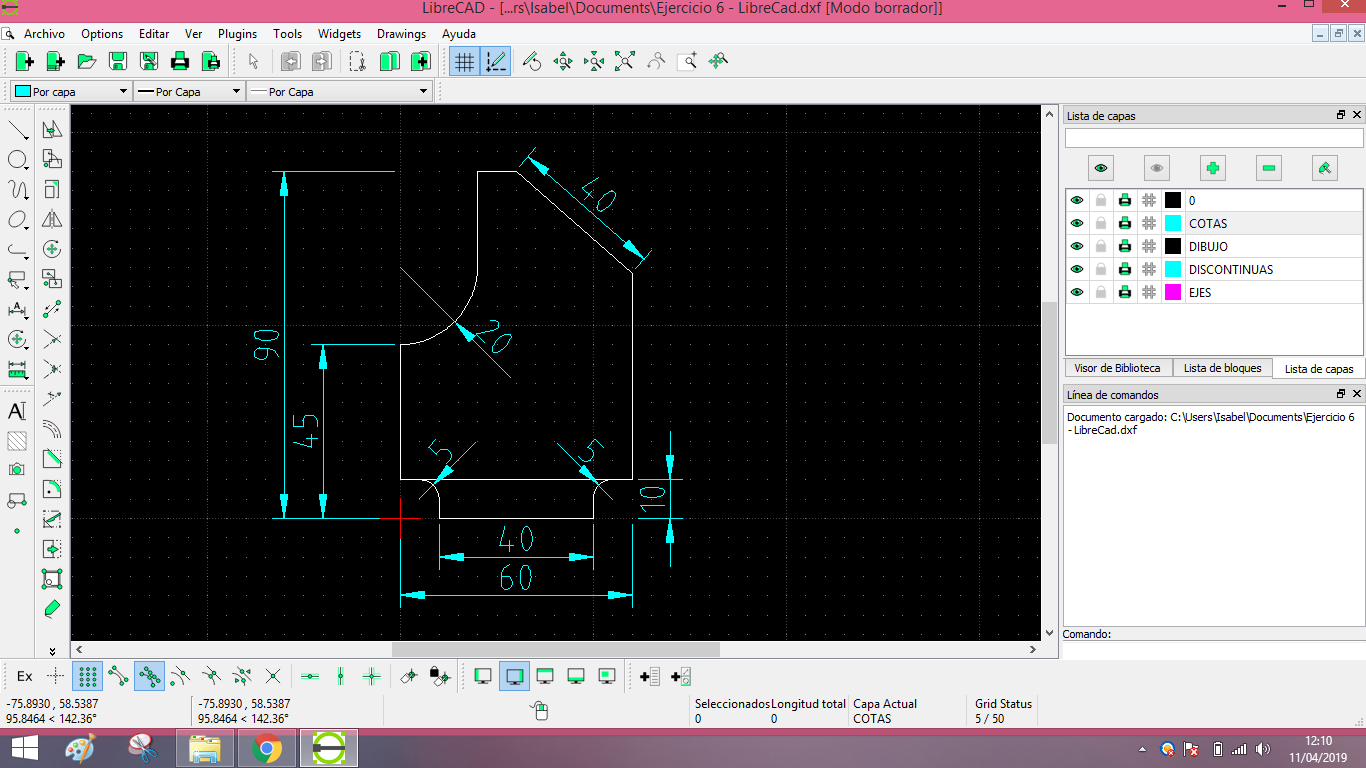Select the Line tool
The height and width of the screenshot is (768, 1366).
point(17,129)
